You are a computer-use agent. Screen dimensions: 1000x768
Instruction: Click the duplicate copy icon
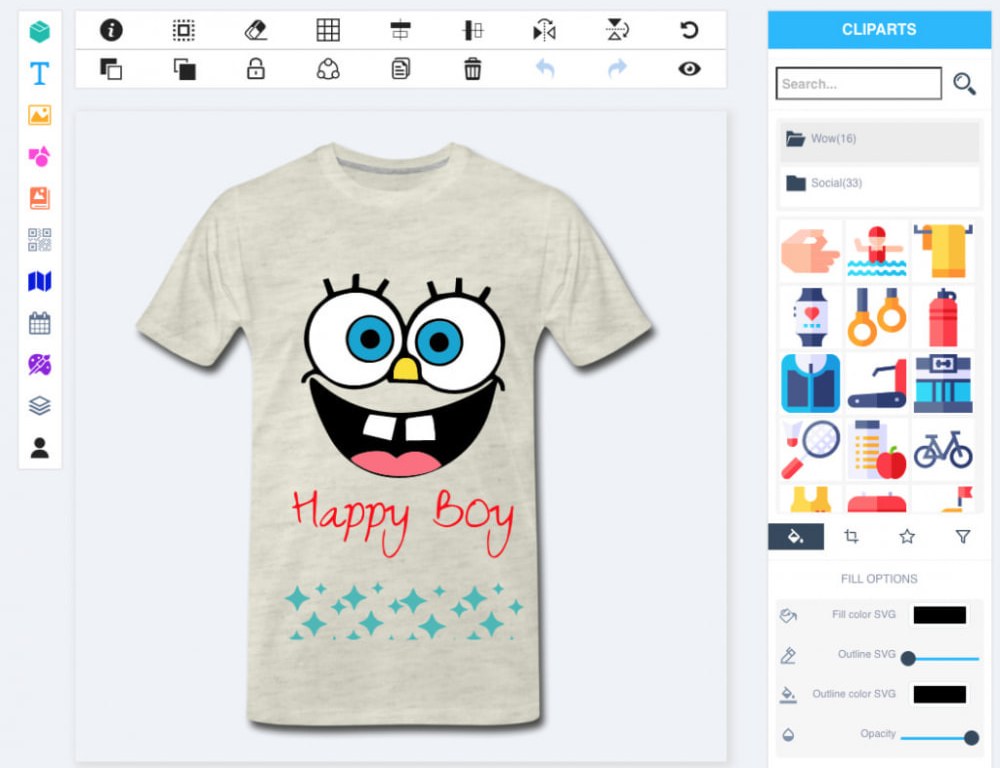(x=401, y=68)
